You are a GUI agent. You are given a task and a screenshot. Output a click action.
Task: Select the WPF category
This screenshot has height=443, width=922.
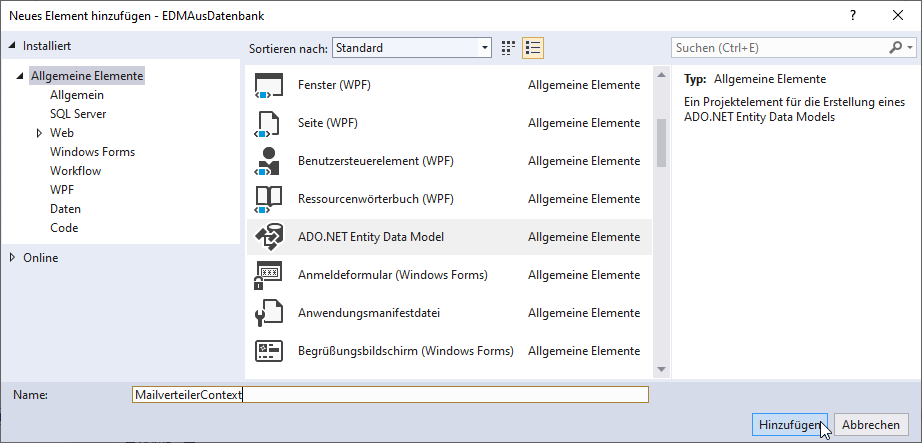[x=62, y=190]
